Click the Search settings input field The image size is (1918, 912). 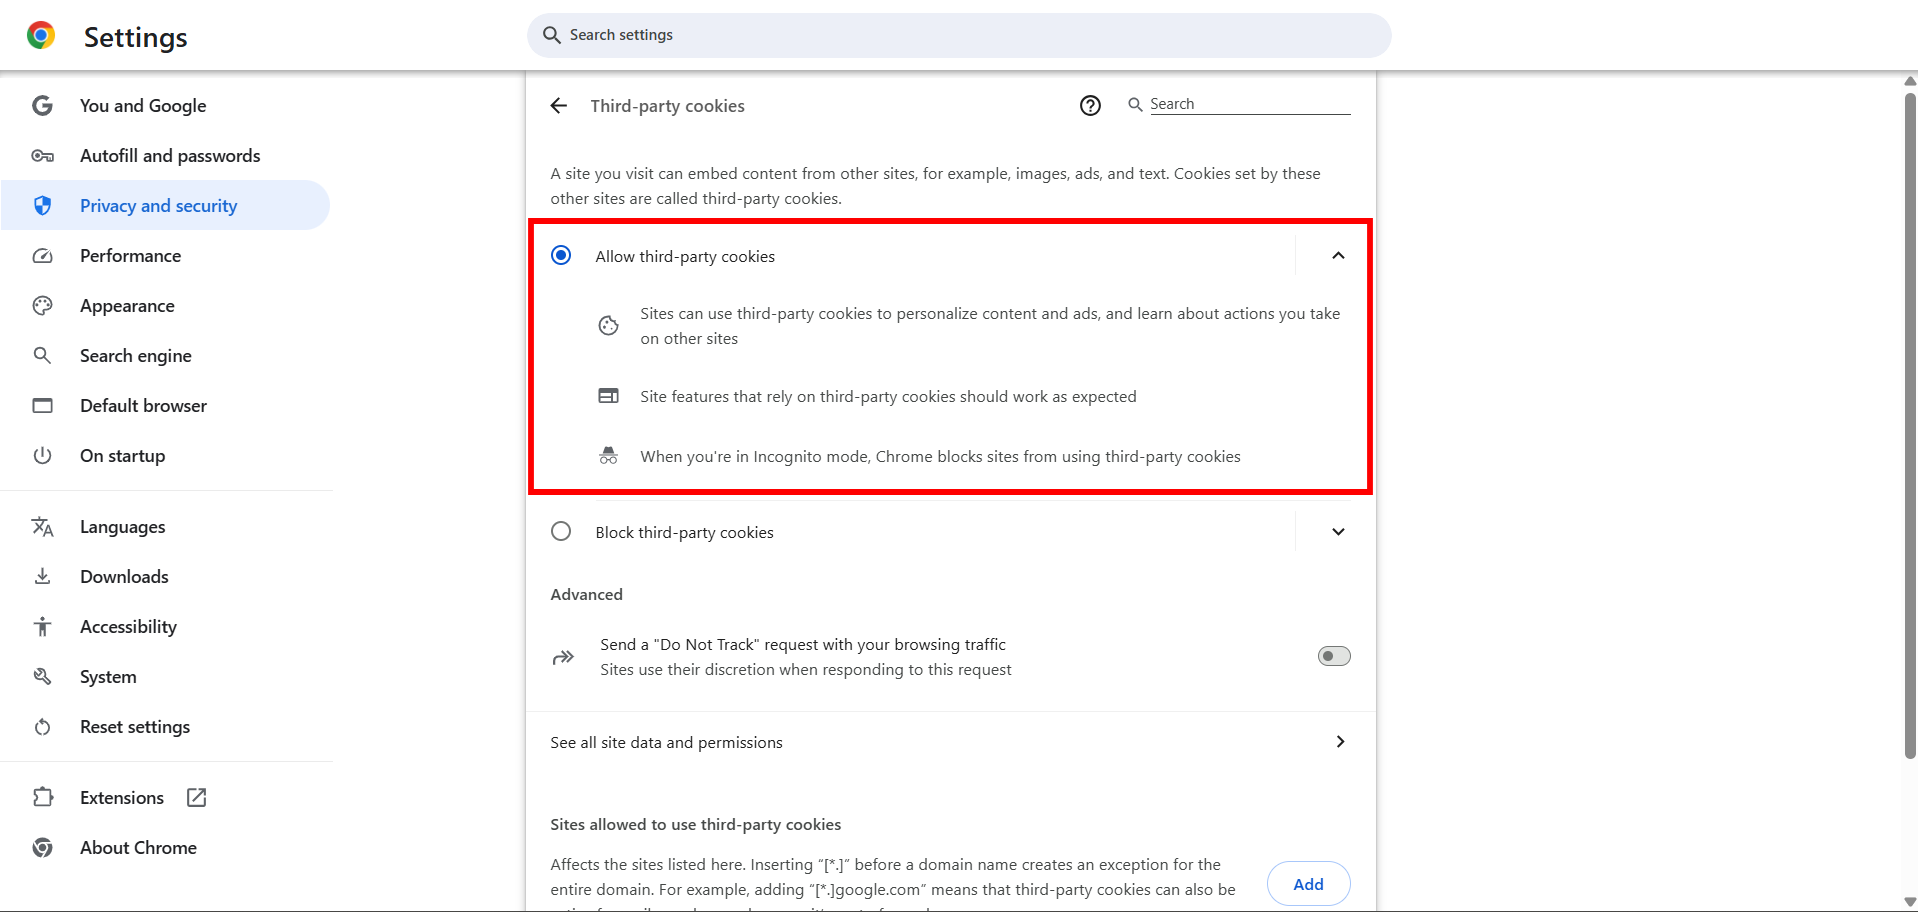960,35
